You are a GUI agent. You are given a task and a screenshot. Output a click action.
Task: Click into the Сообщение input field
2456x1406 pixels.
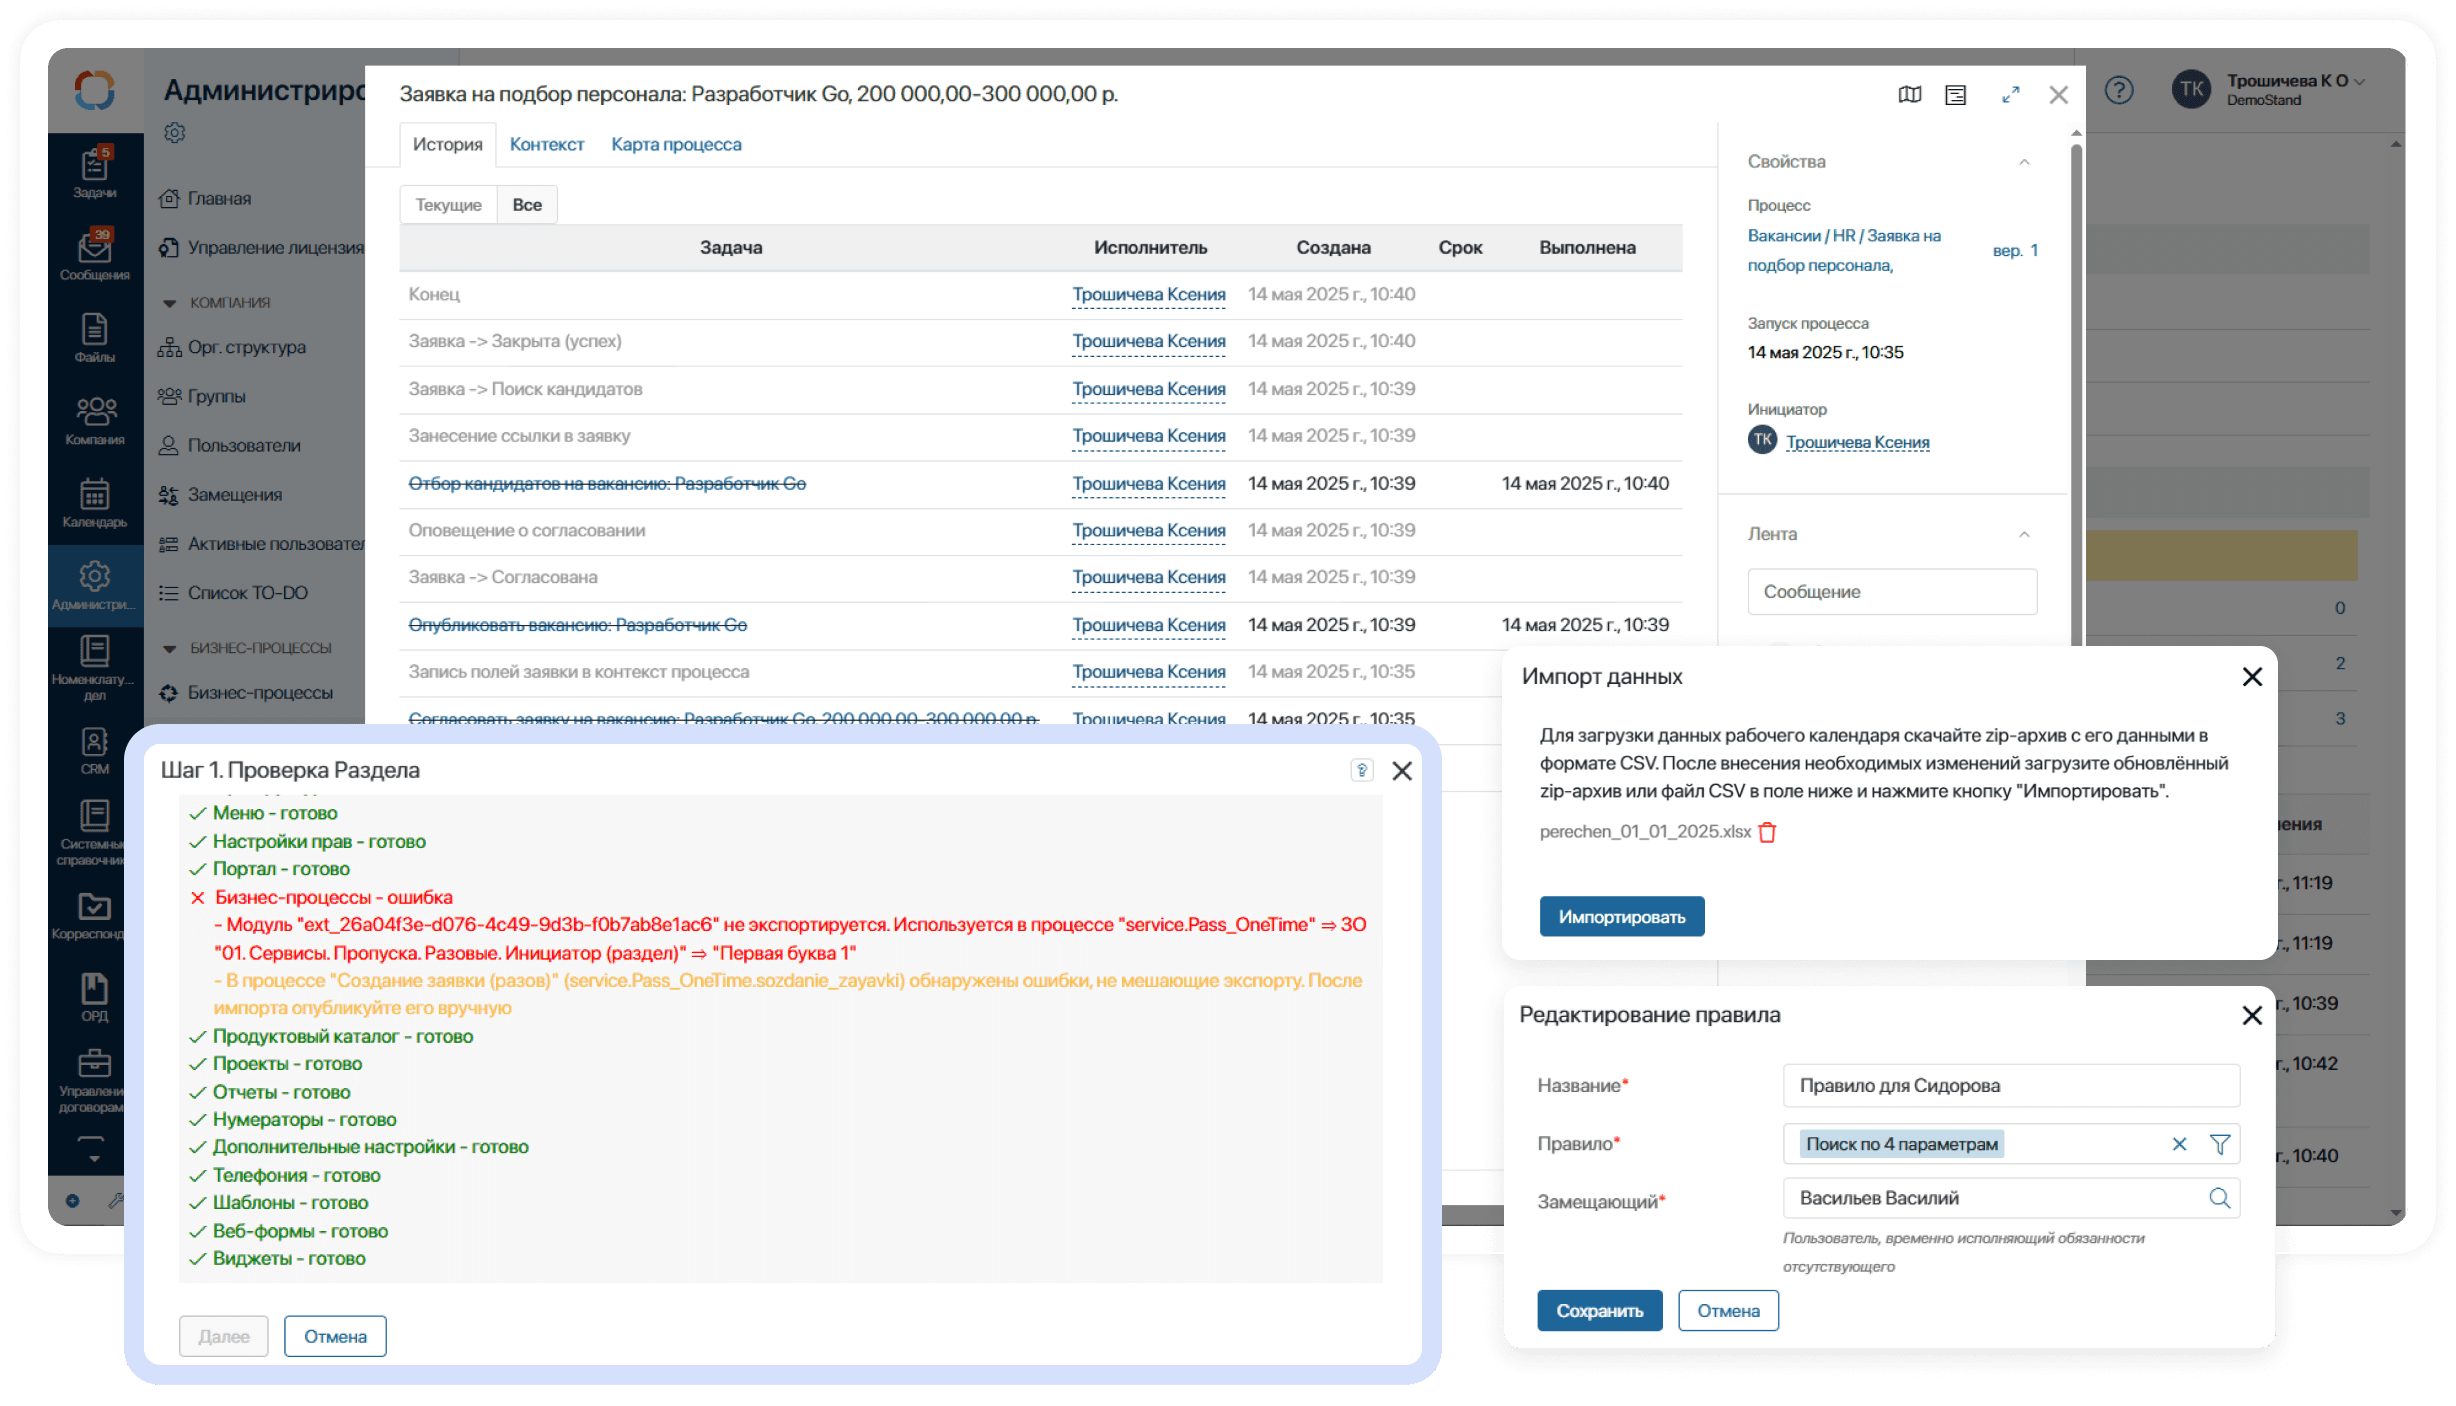(x=1891, y=592)
